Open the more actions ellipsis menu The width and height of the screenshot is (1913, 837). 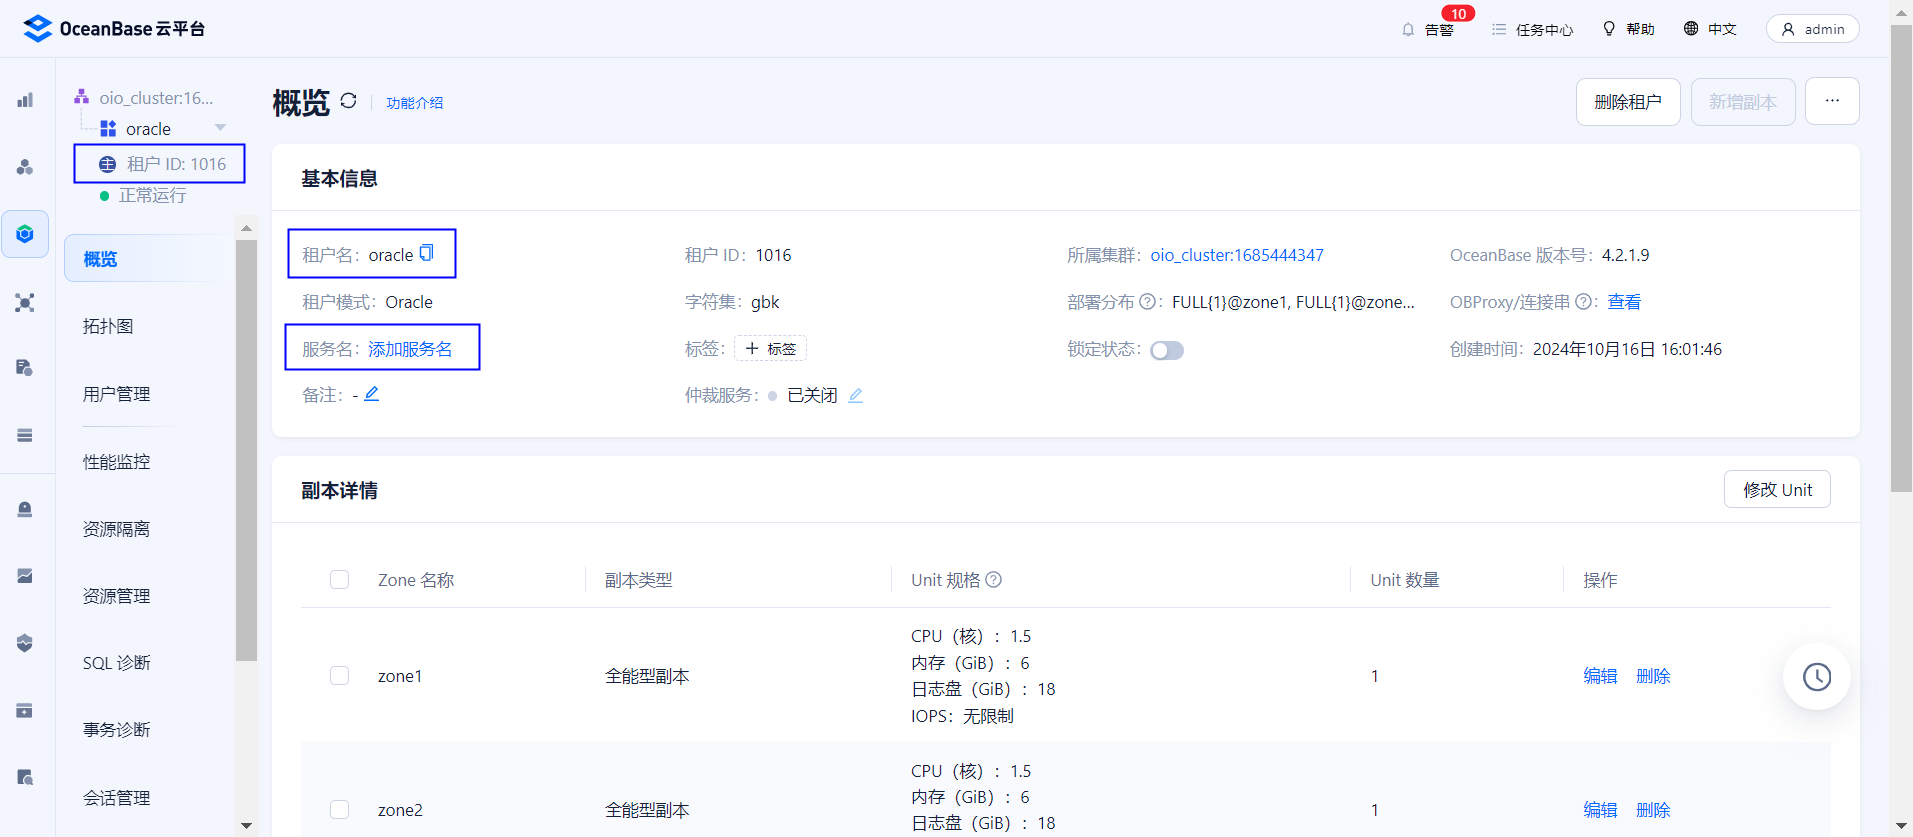click(1832, 101)
